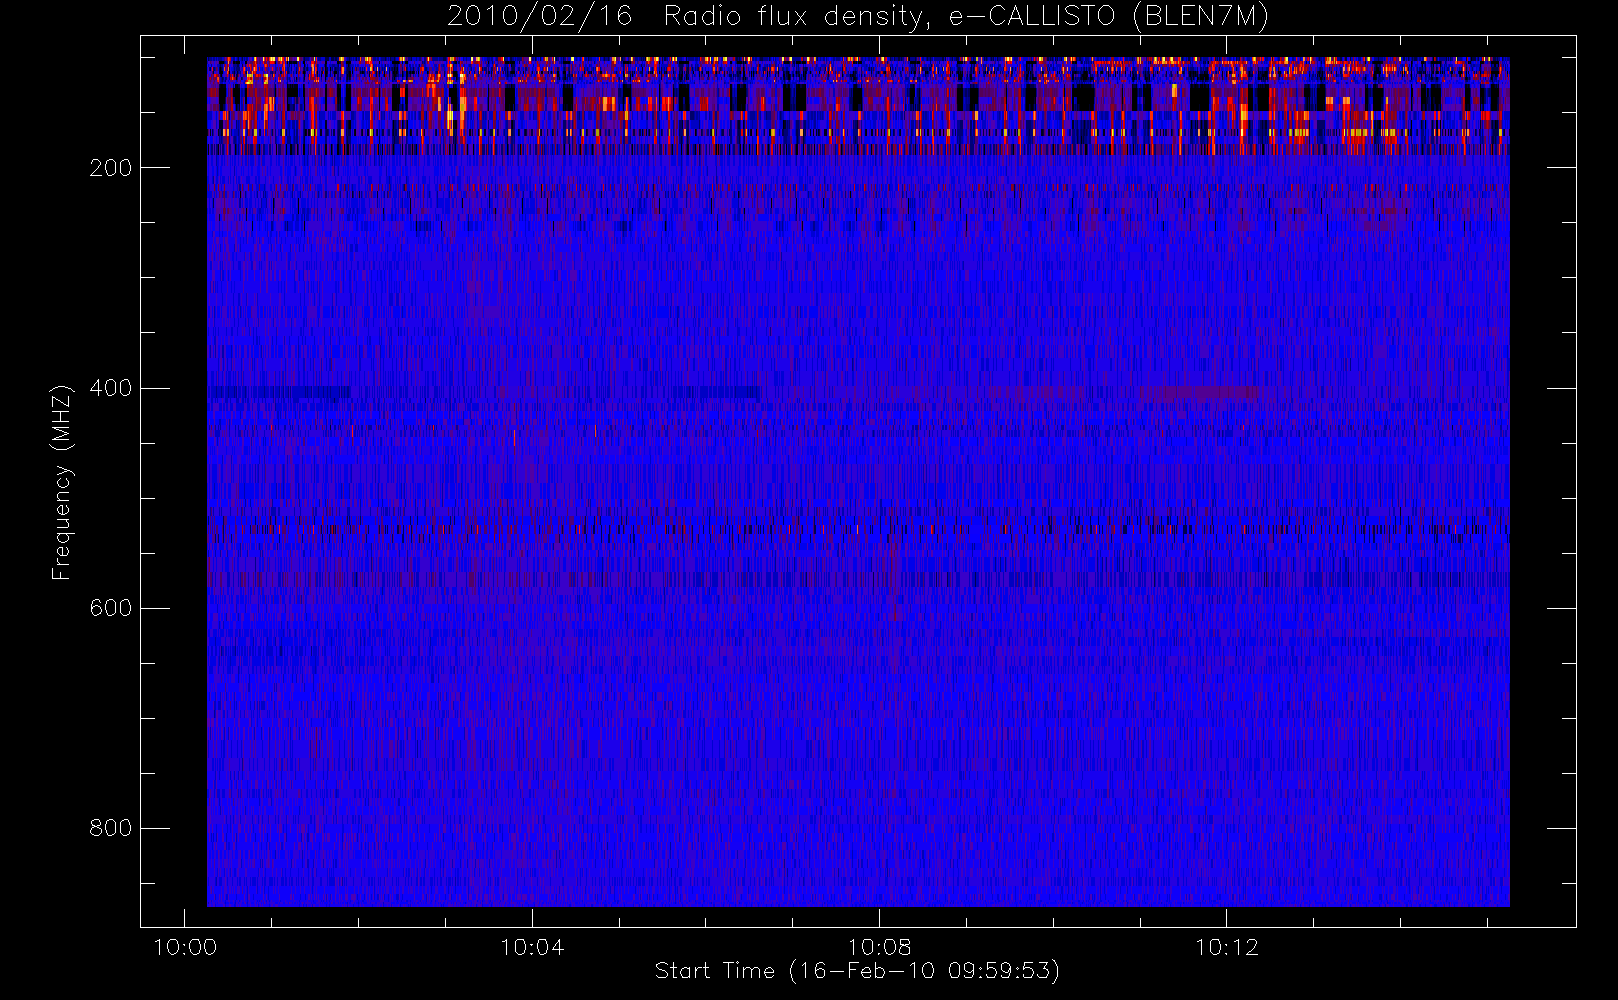
Task: Click the 10:00 time tick label
Action: pyautogui.click(x=185, y=947)
